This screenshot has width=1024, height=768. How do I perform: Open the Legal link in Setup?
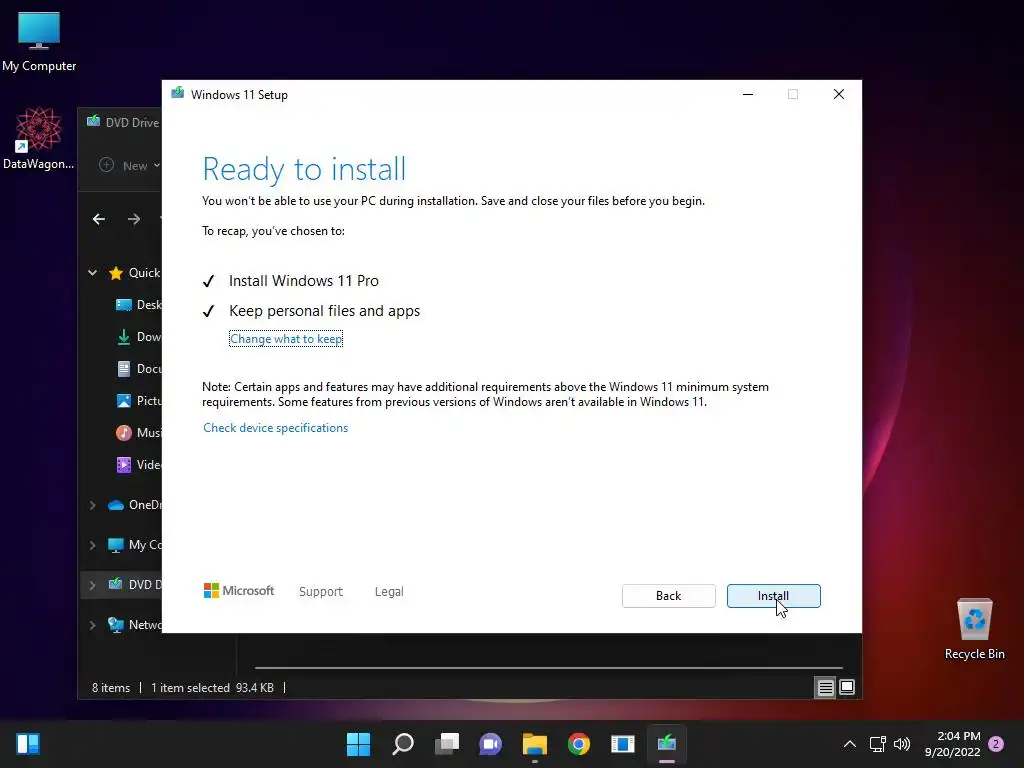(x=389, y=592)
